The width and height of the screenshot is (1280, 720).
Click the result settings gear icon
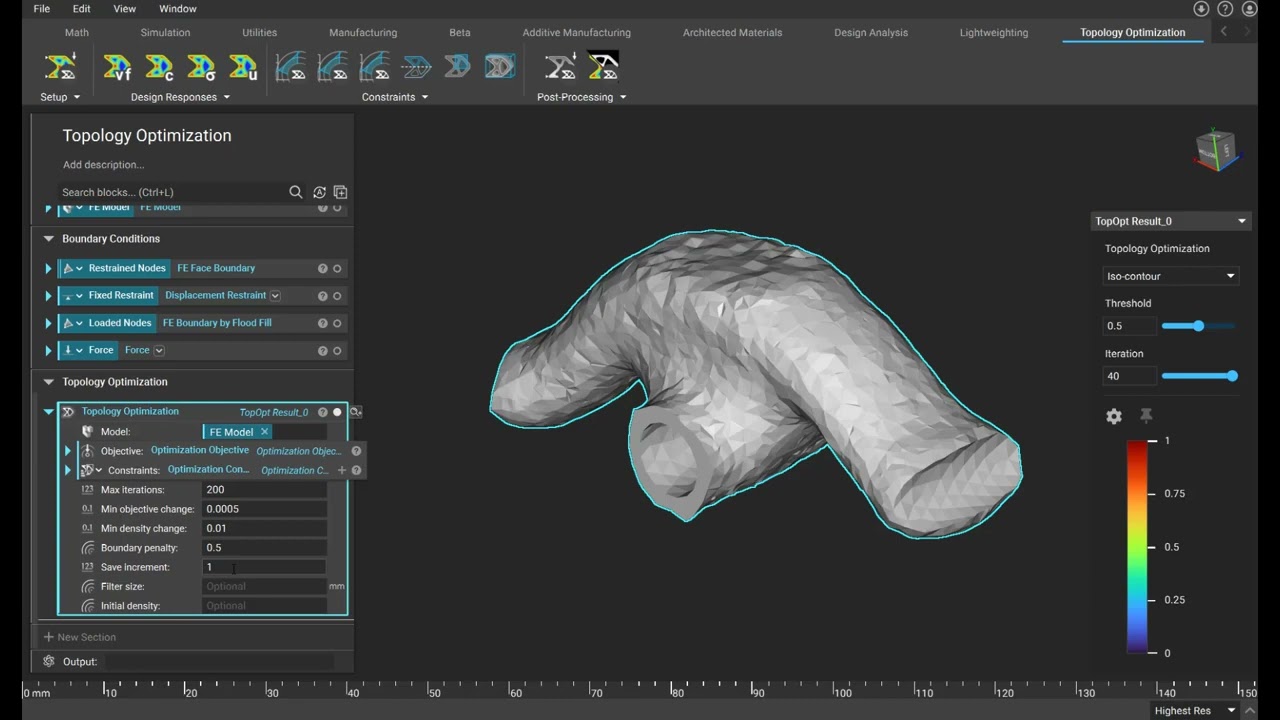[x=1114, y=416]
